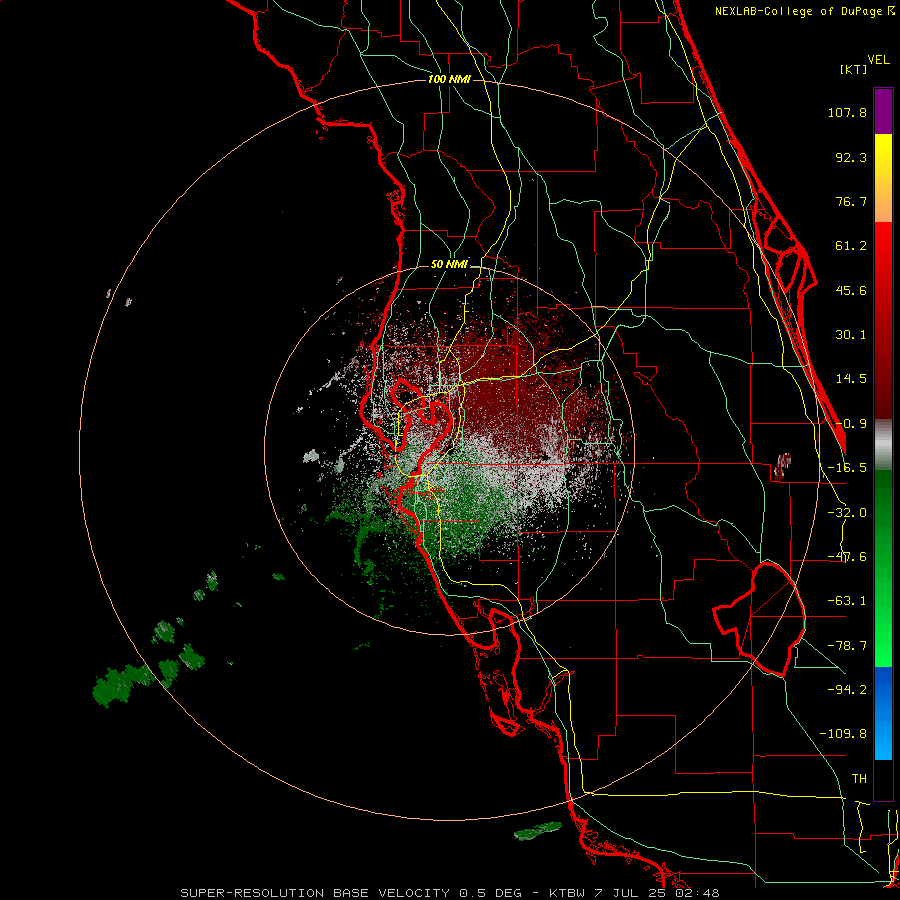Select the -16.5 scale value
The width and height of the screenshot is (900, 900).
click(x=847, y=468)
